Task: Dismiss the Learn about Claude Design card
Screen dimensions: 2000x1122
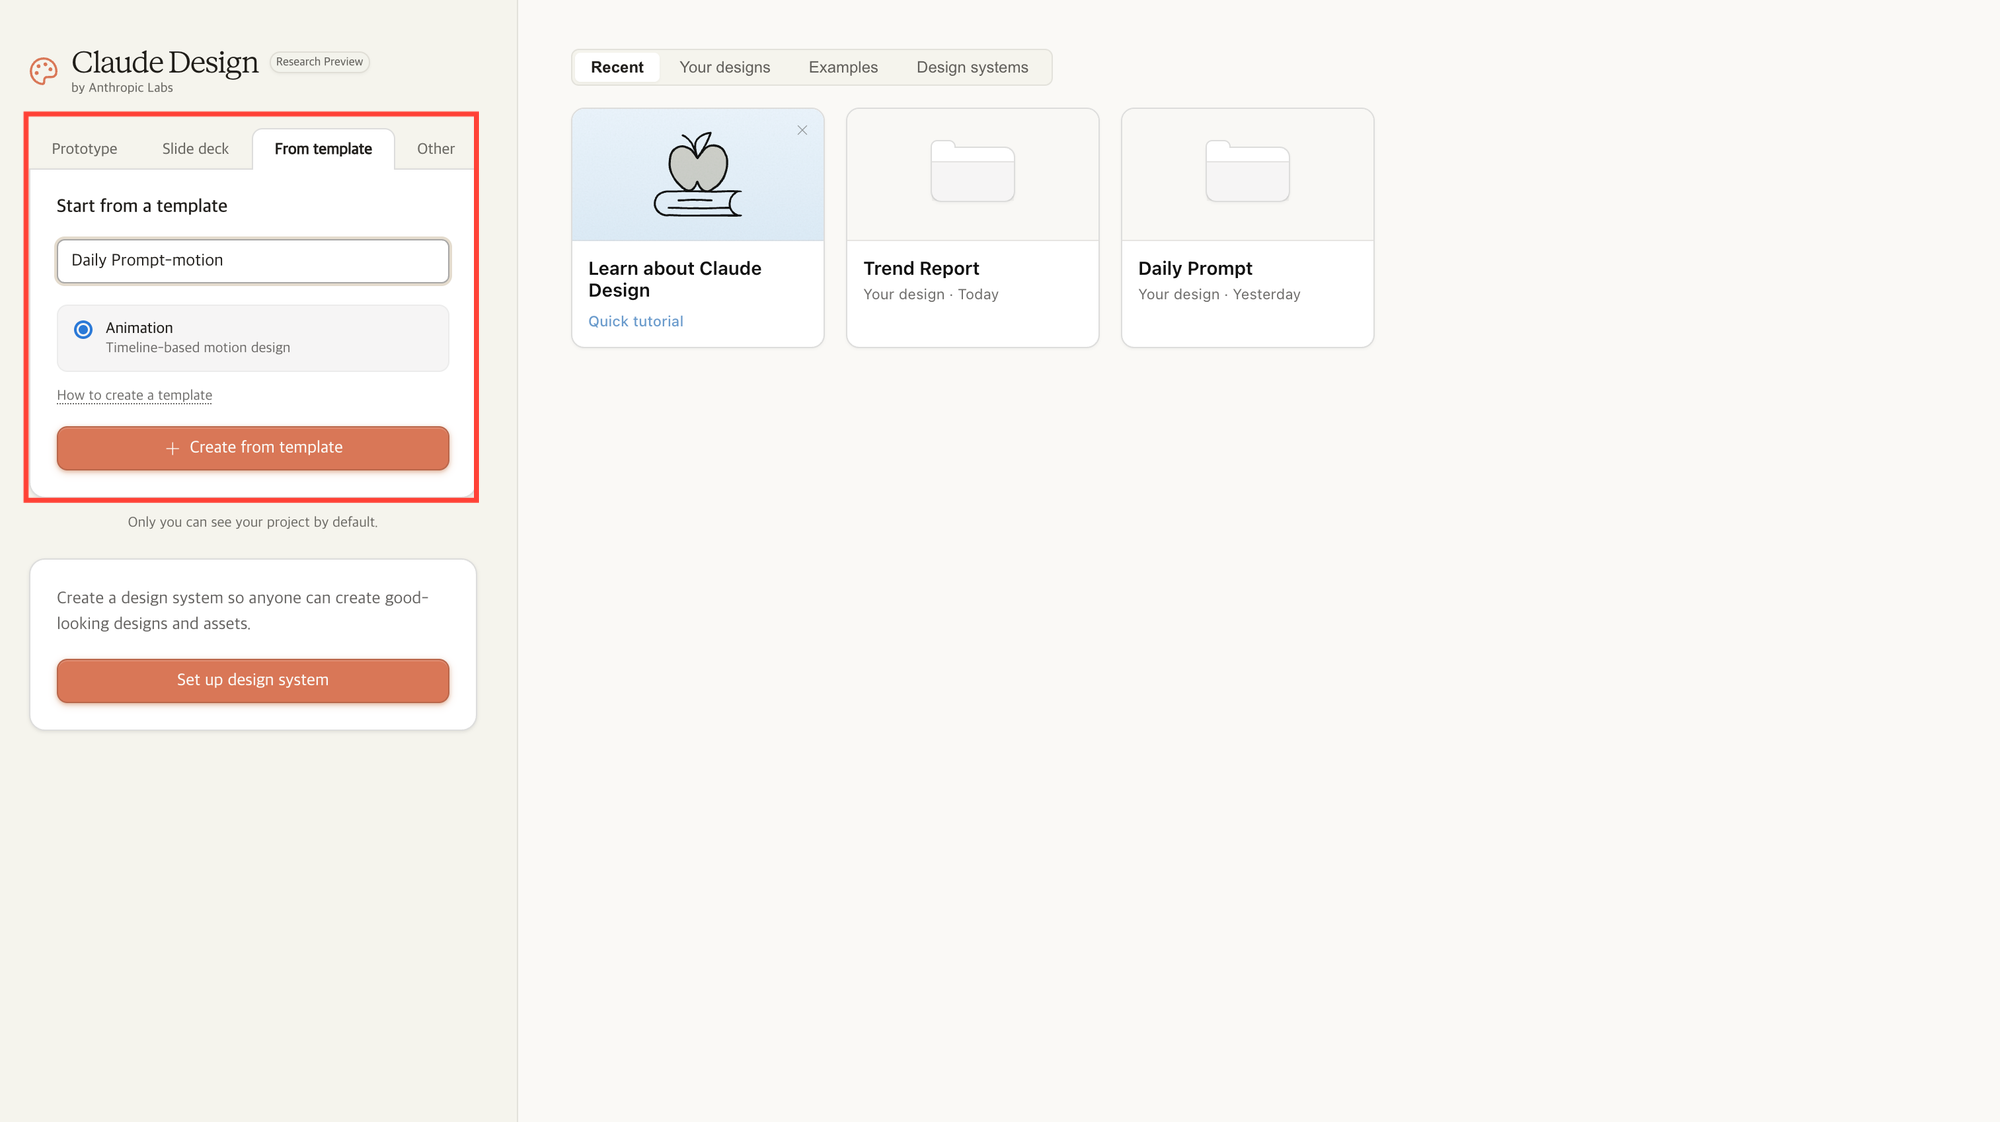Action: tap(802, 130)
